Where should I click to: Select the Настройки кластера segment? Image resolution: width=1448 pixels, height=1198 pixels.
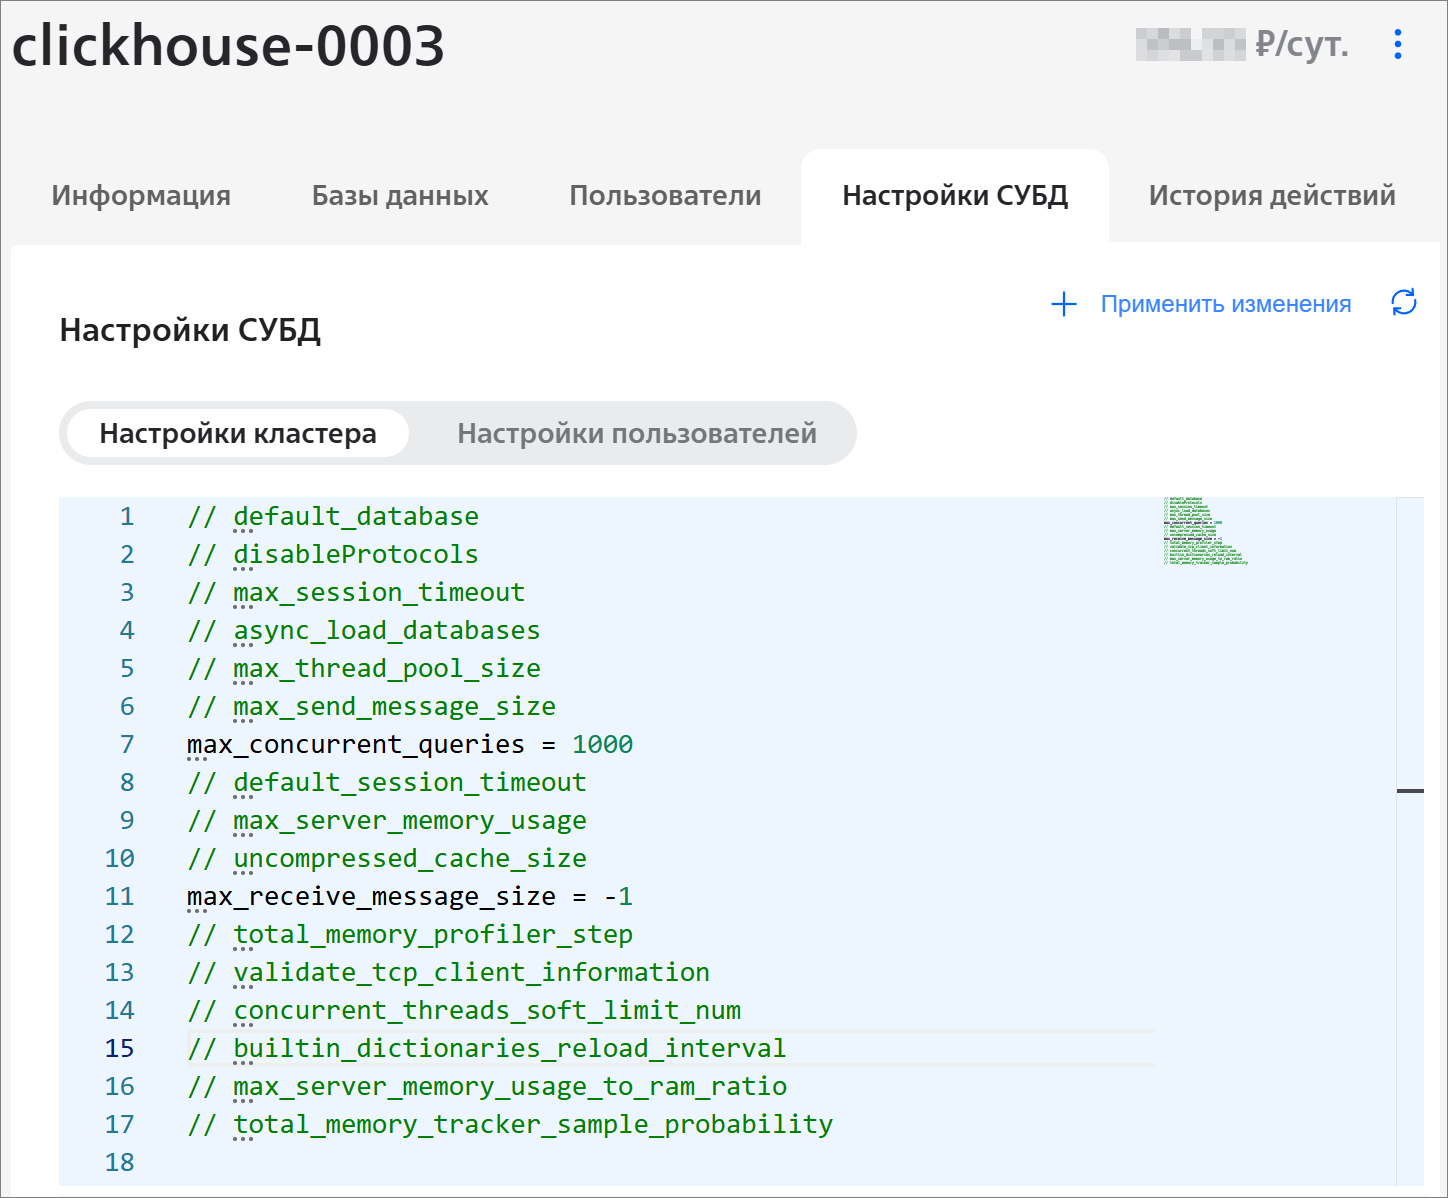tap(238, 433)
